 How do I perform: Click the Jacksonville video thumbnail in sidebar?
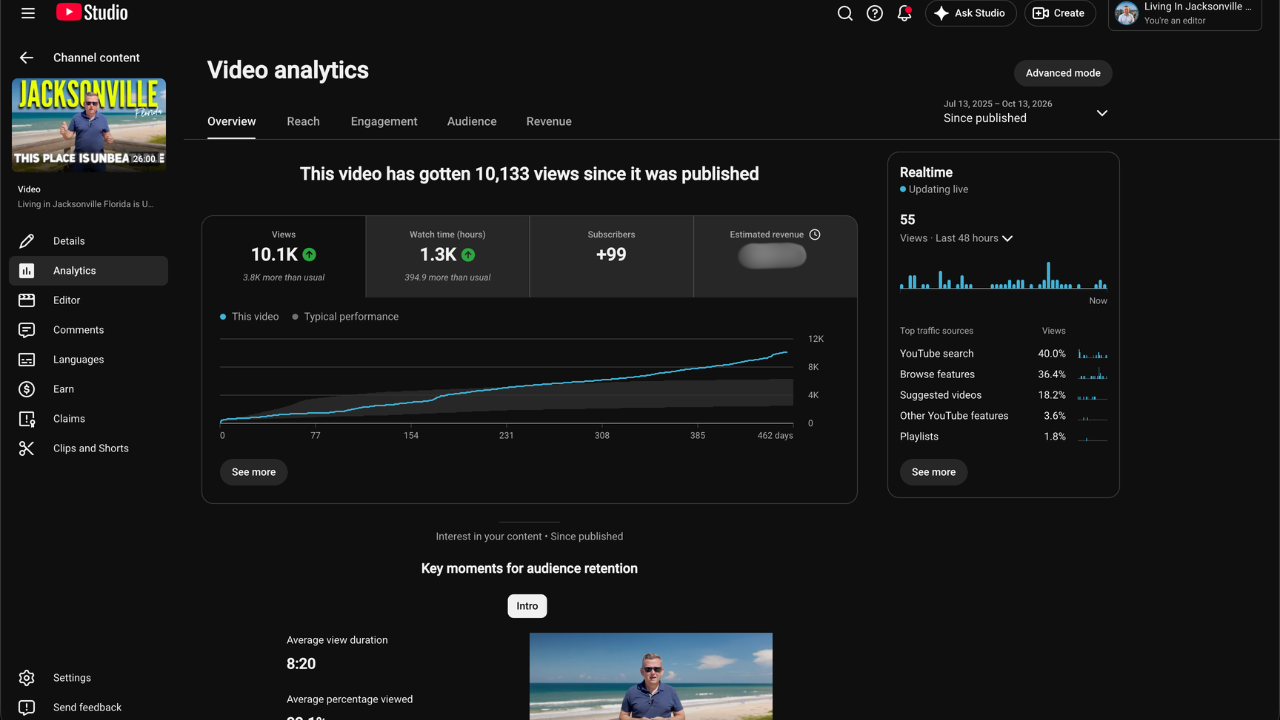89,125
